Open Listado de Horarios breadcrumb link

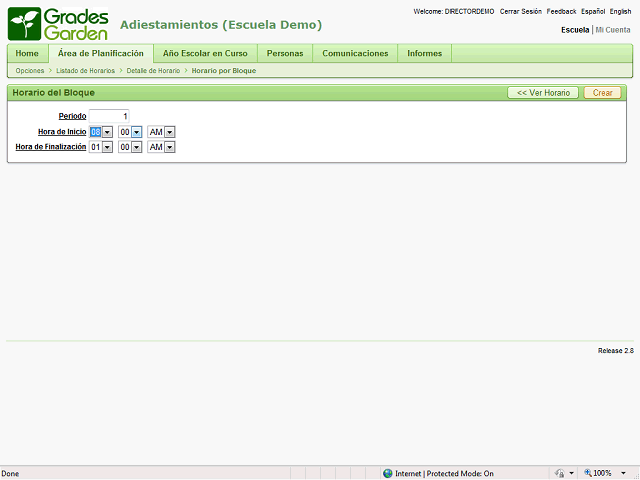85,71
